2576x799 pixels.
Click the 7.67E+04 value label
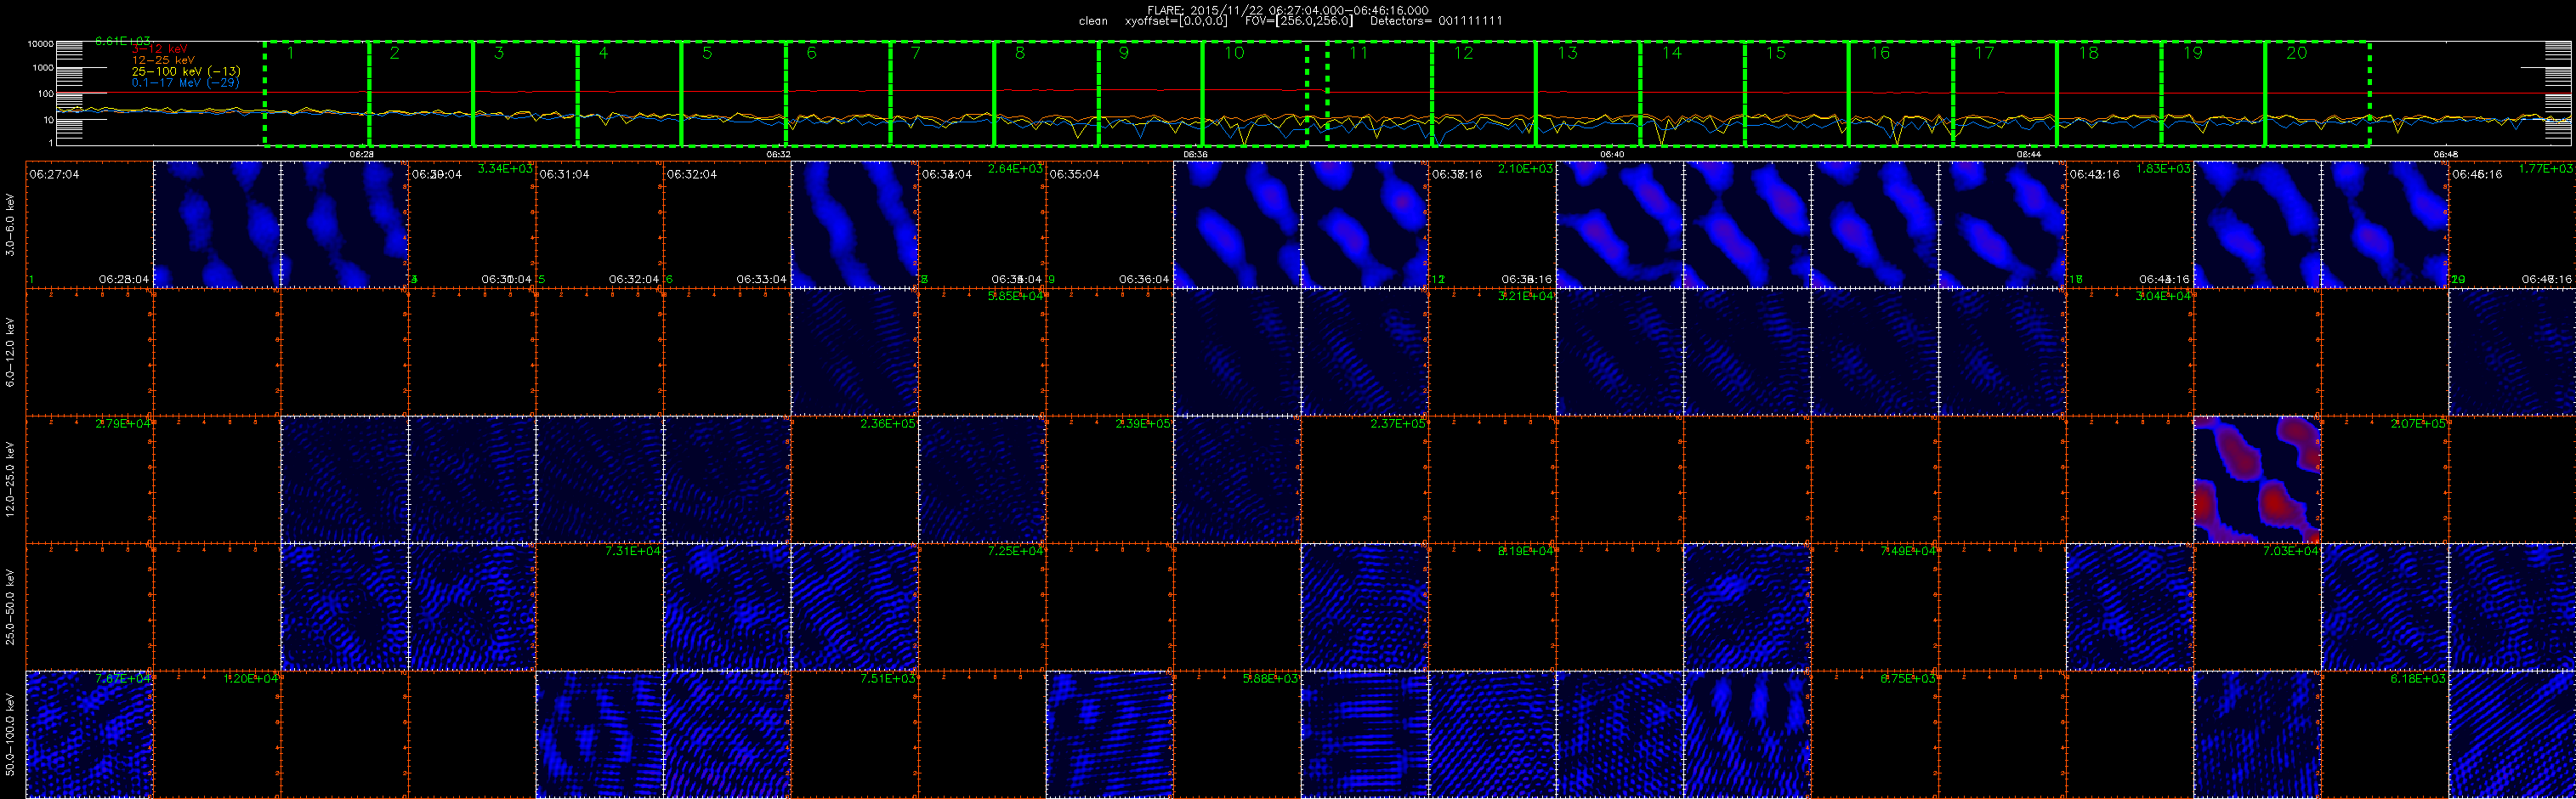click(x=123, y=679)
